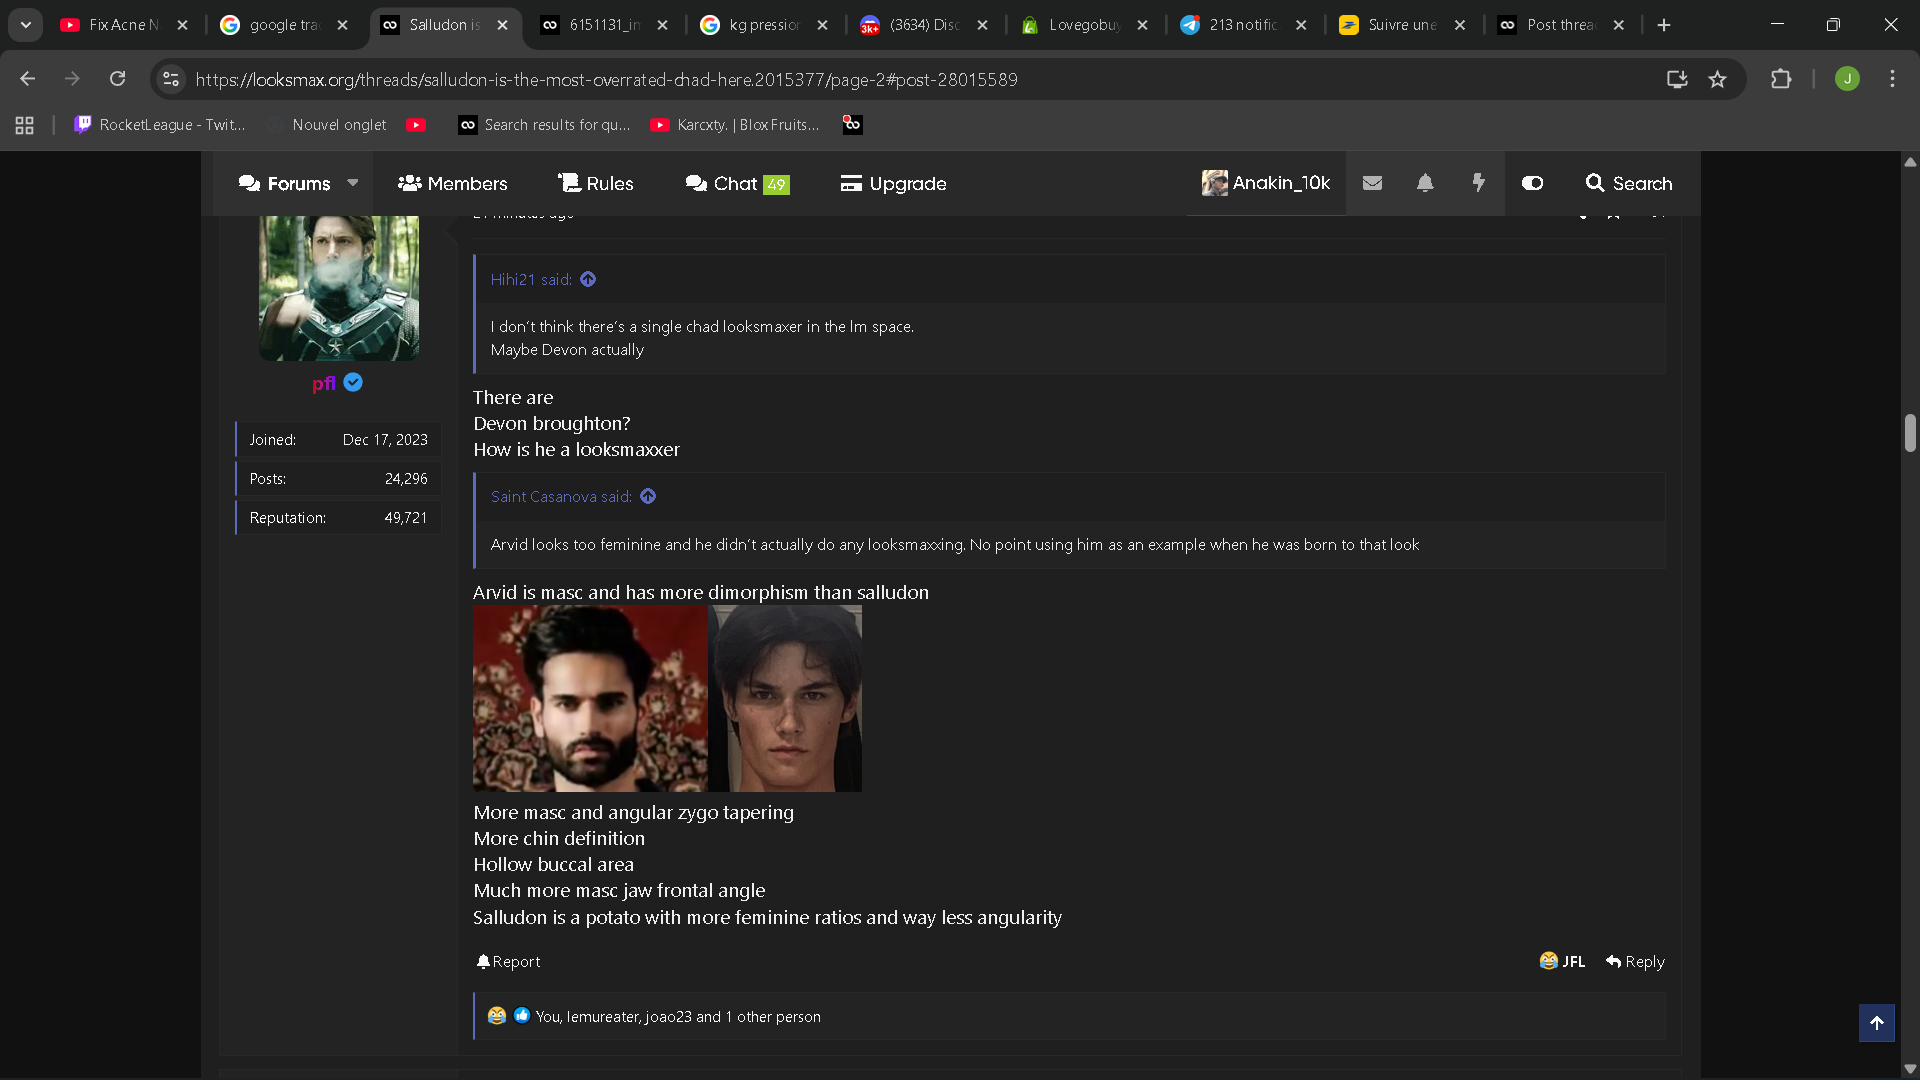Jump to Hihi21's quoted post arrow
This screenshot has width=1920, height=1080.
point(588,280)
